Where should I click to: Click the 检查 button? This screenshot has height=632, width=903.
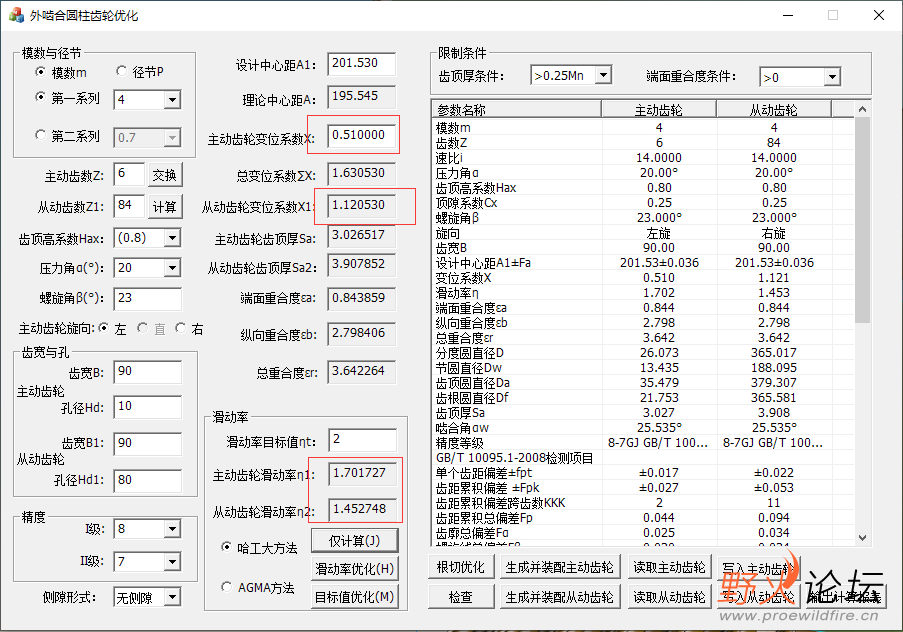pos(461,597)
